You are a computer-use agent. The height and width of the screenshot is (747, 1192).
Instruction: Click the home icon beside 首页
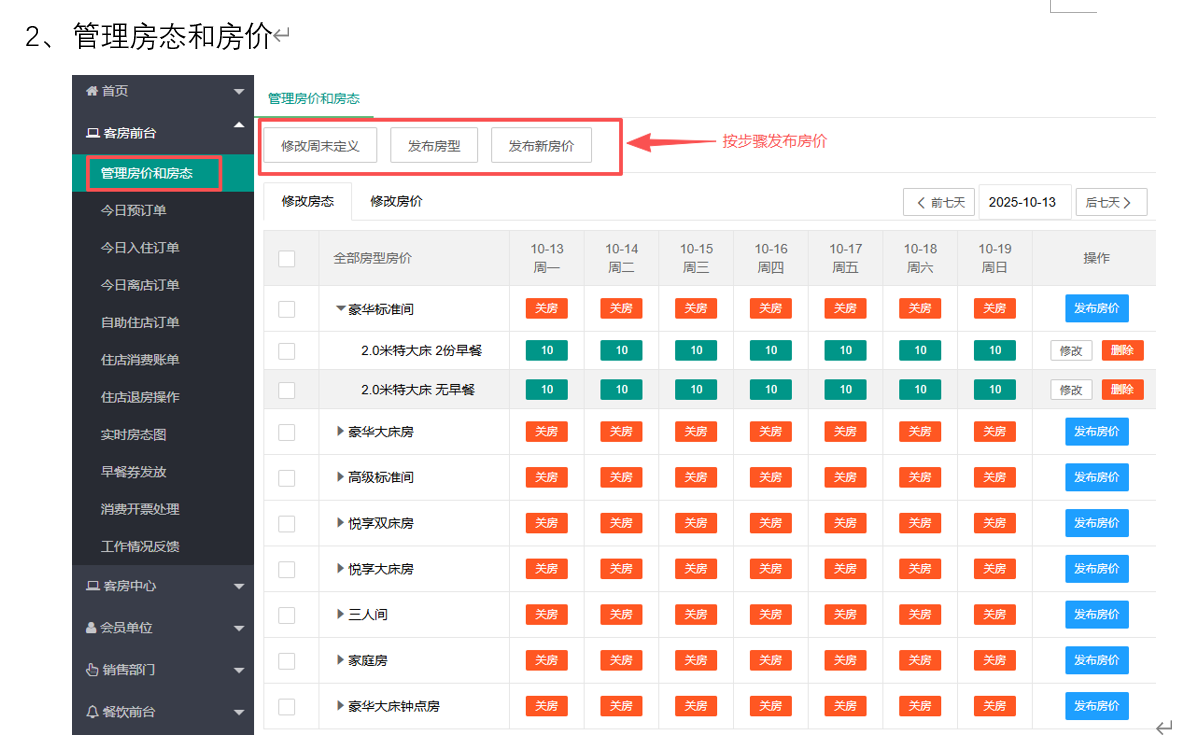point(93,91)
